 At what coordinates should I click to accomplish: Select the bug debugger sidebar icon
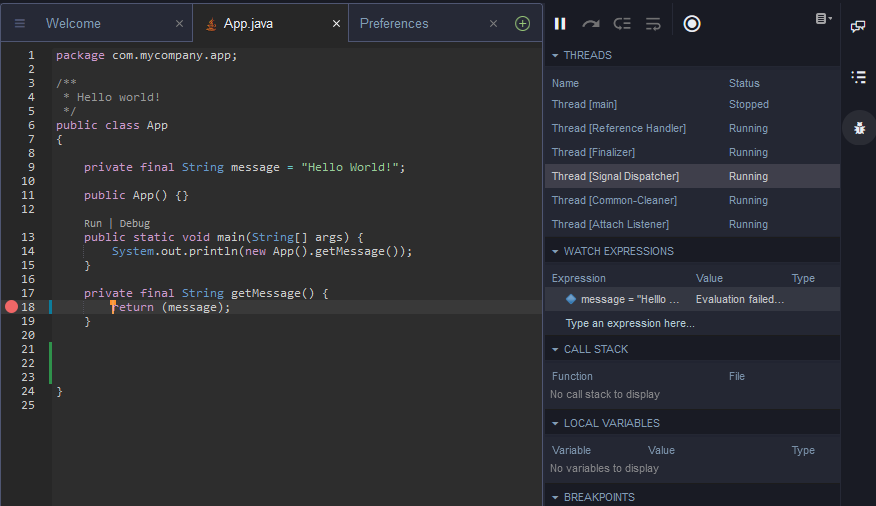[858, 128]
